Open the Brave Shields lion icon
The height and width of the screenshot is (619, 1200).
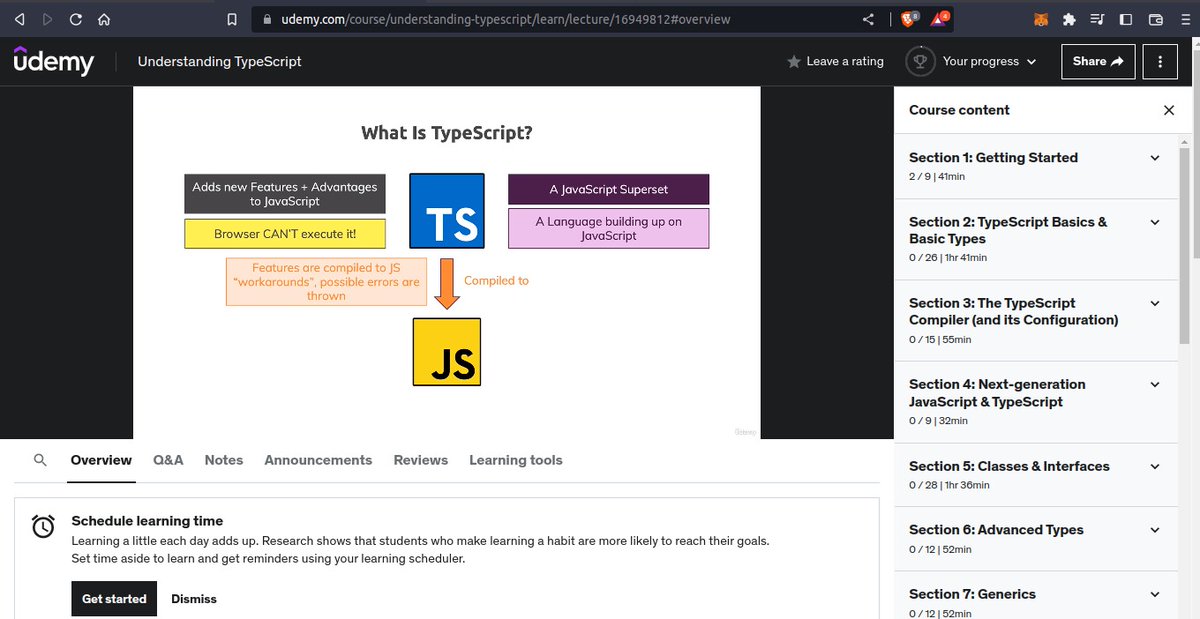click(x=909, y=18)
